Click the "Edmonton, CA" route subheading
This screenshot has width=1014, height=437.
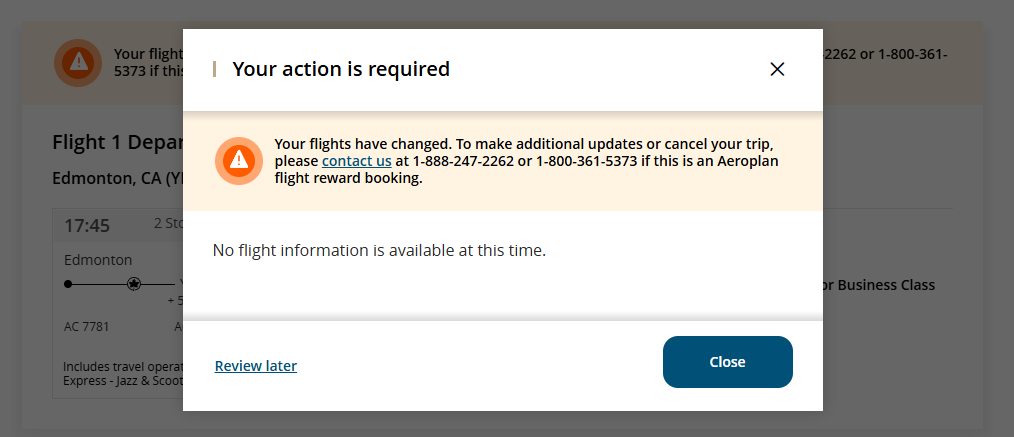tap(118, 178)
